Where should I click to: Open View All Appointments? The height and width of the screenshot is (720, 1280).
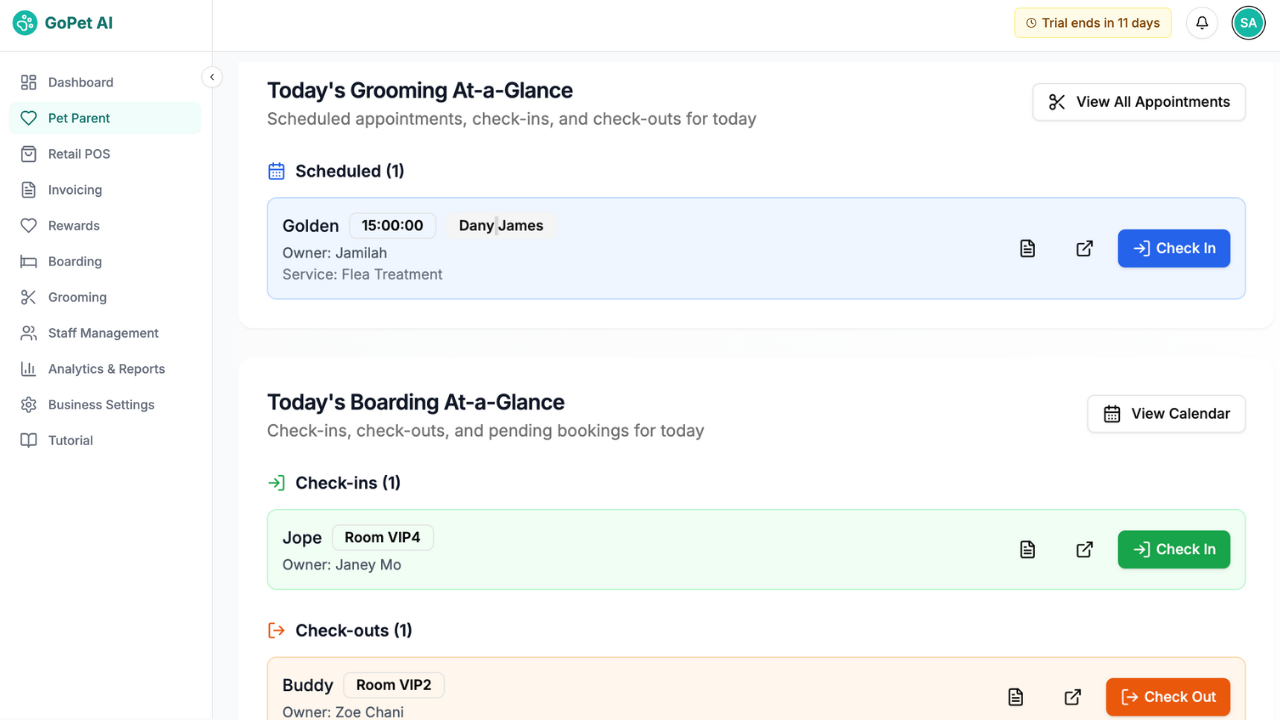click(x=1138, y=101)
